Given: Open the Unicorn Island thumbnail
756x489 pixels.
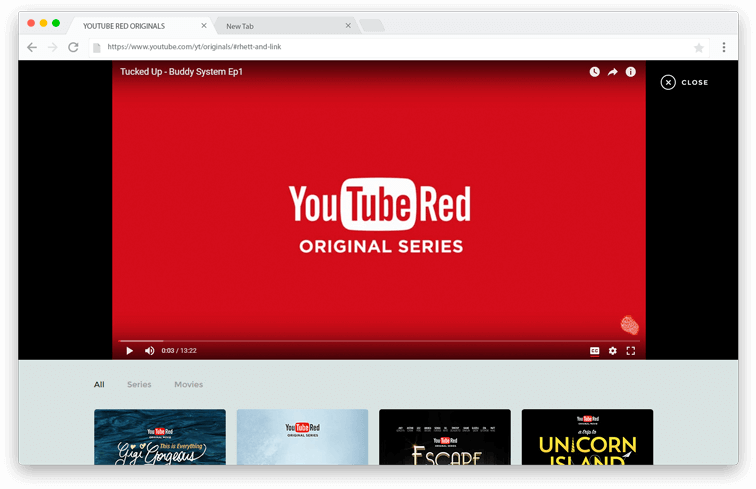Looking at the screenshot, I should click(587, 437).
